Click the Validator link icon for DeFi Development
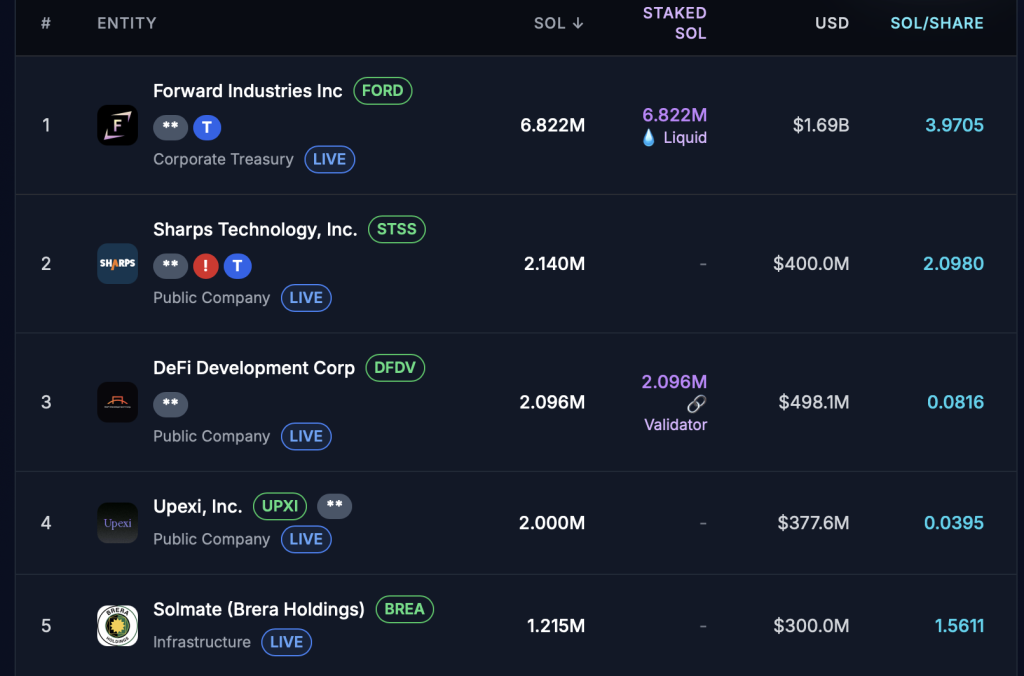 point(697,404)
